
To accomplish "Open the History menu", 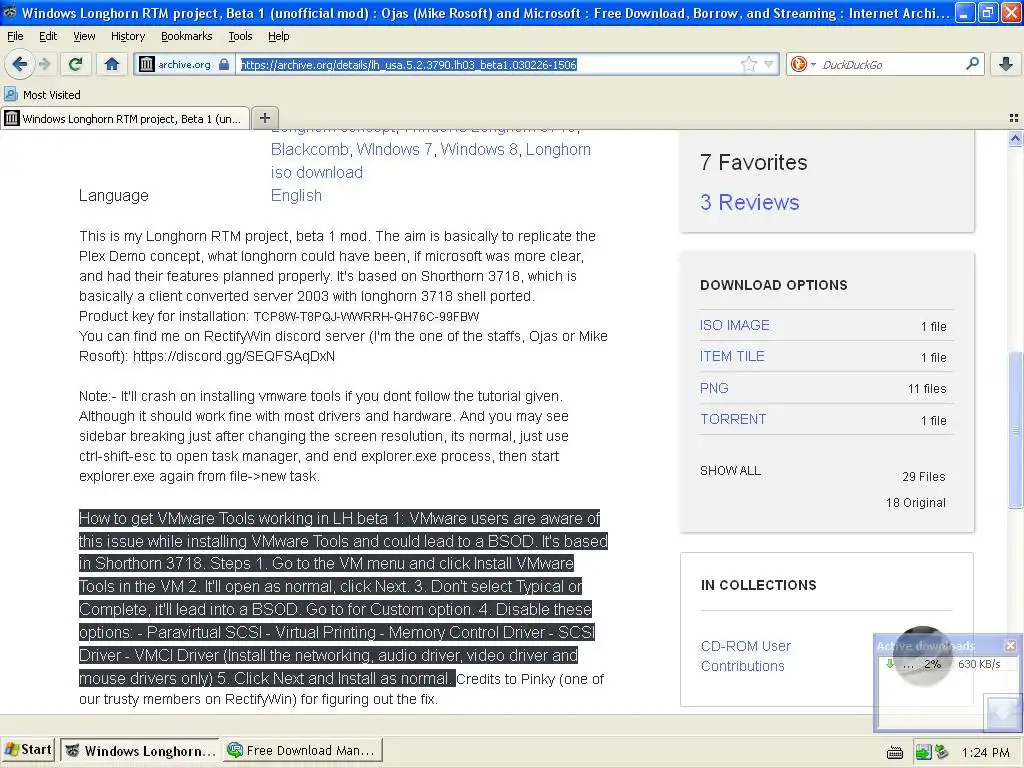I will pos(127,36).
